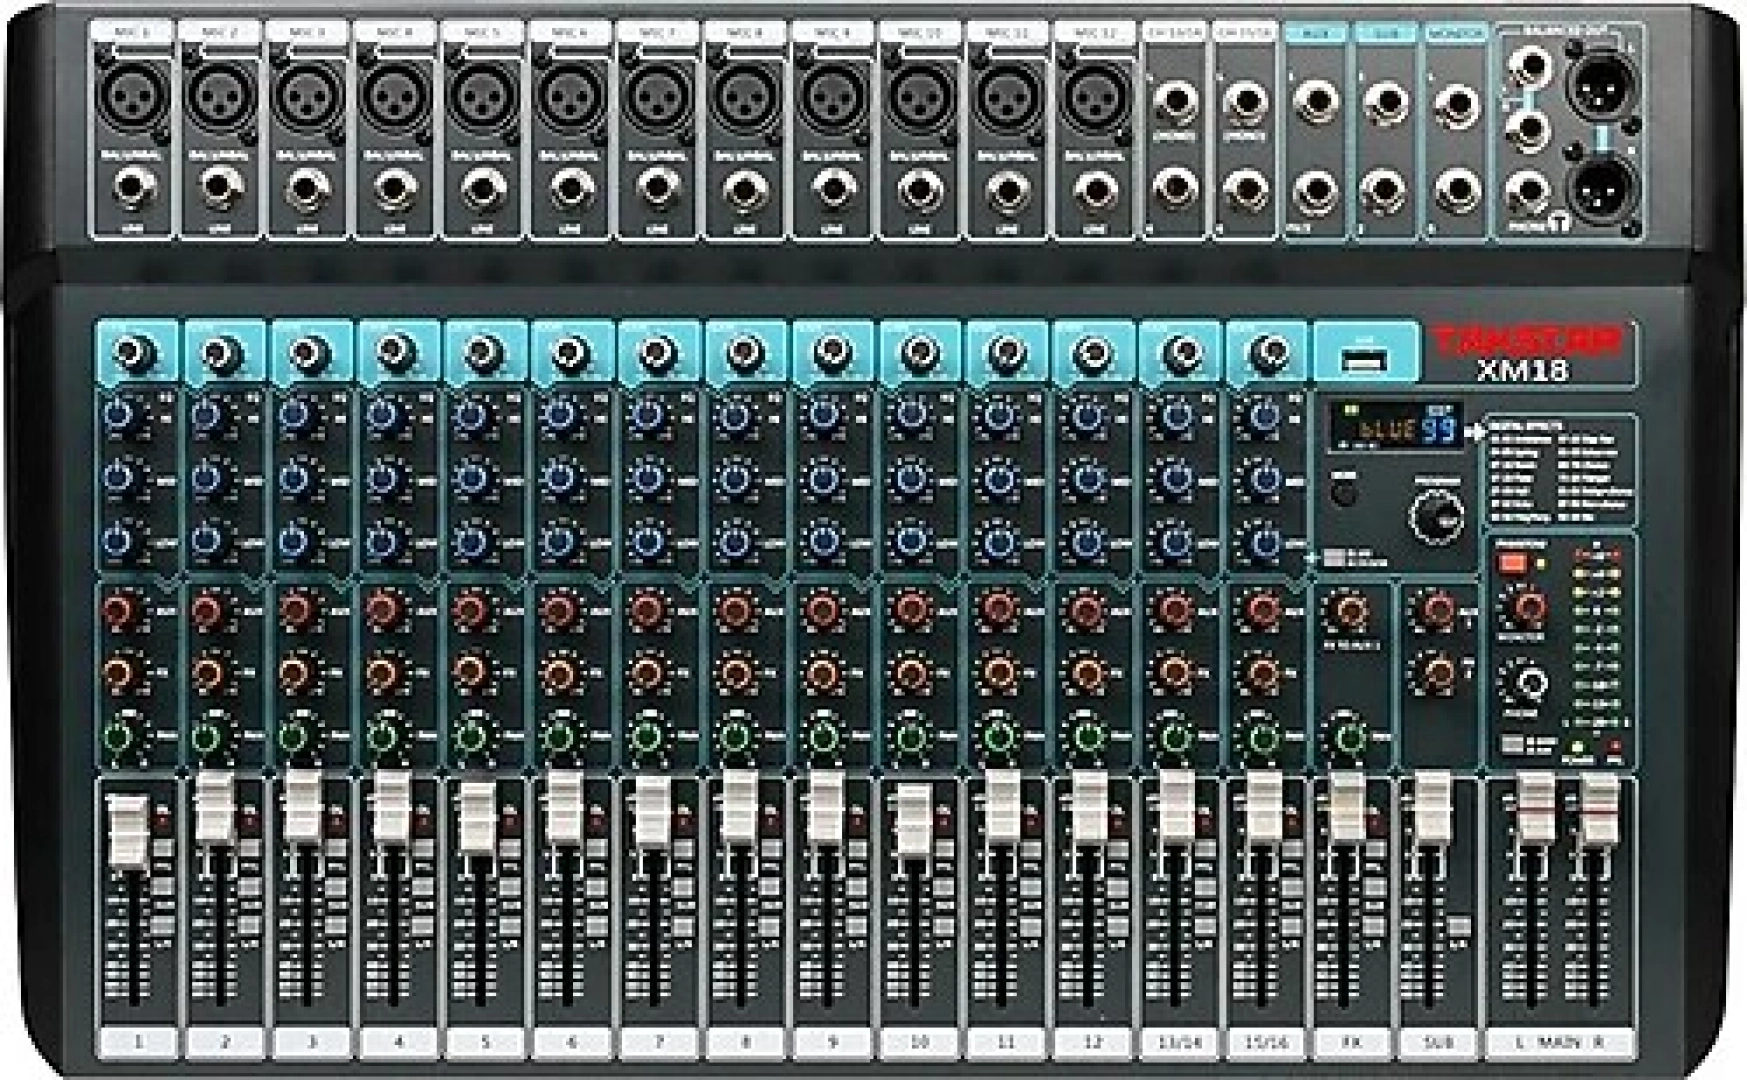Viewport: 1747px width, 1080px height.
Task: Click the green POWER indicator LED
Action: (x=1579, y=747)
